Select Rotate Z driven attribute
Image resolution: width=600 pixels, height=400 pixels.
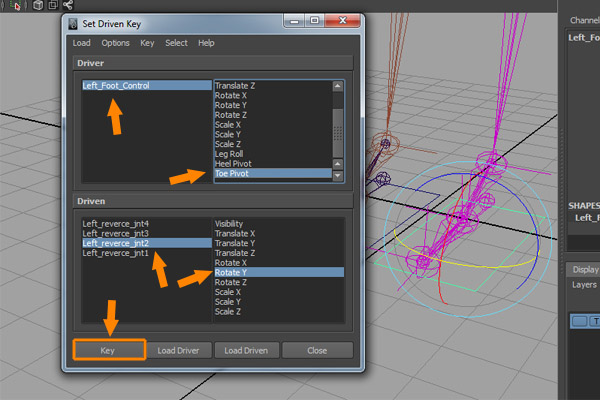tap(231, 282)
